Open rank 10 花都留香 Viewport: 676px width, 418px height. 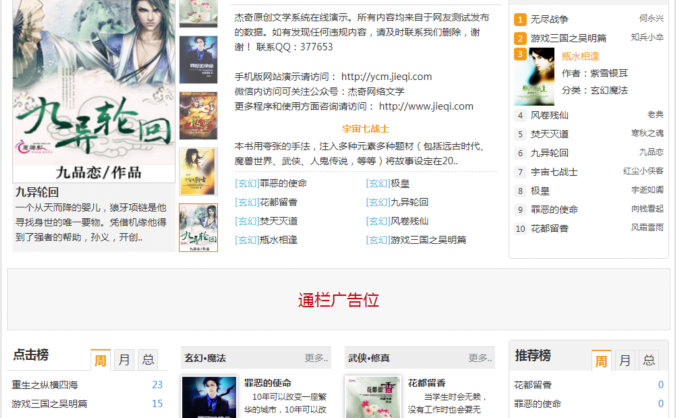click(549, 229)
